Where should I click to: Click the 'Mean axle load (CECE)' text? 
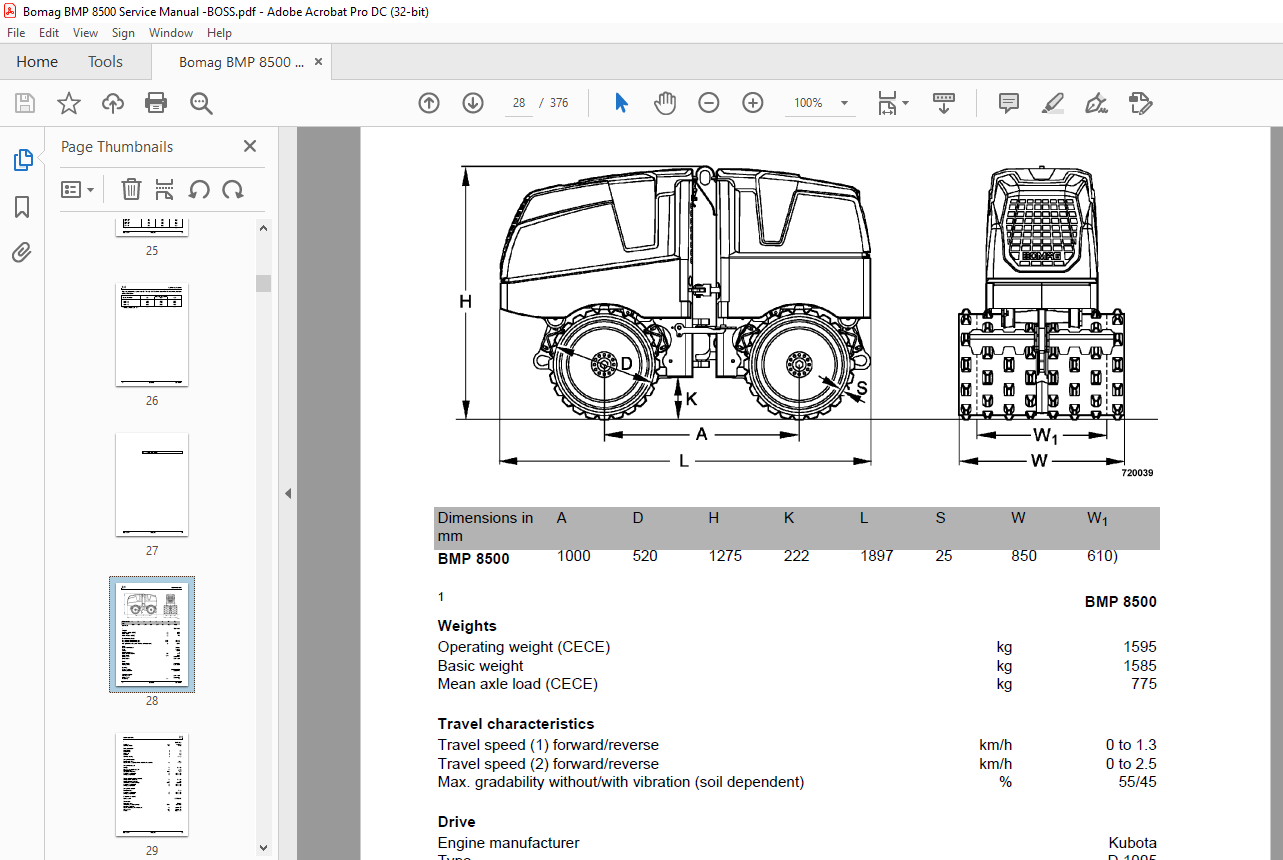point(518,684)
